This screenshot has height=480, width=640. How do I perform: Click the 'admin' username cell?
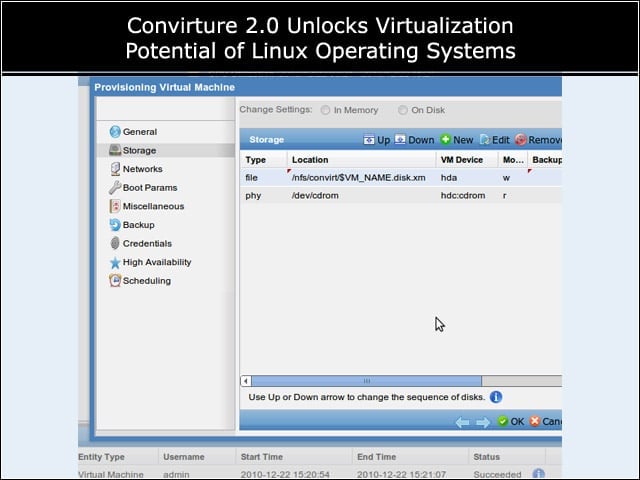tap(176, 475)
